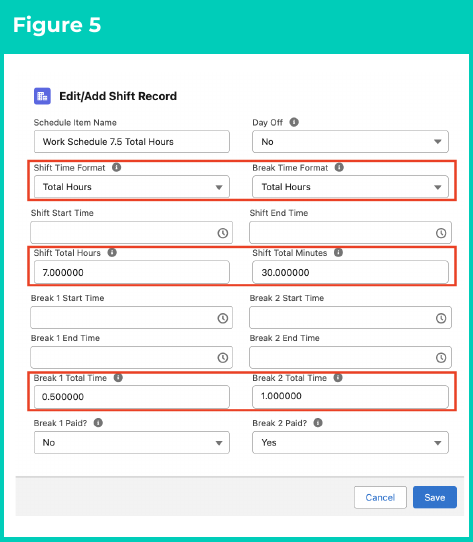Click the Shift End Time input field

pos(350,233)
